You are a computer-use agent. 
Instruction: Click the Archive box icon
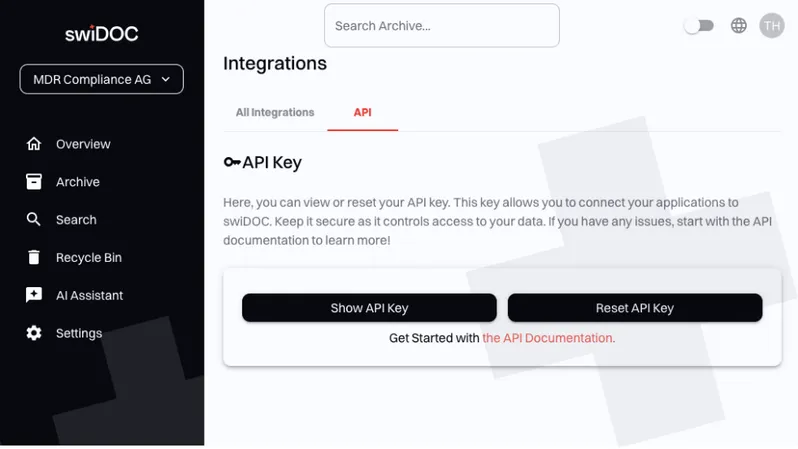(x=34, y=182)
